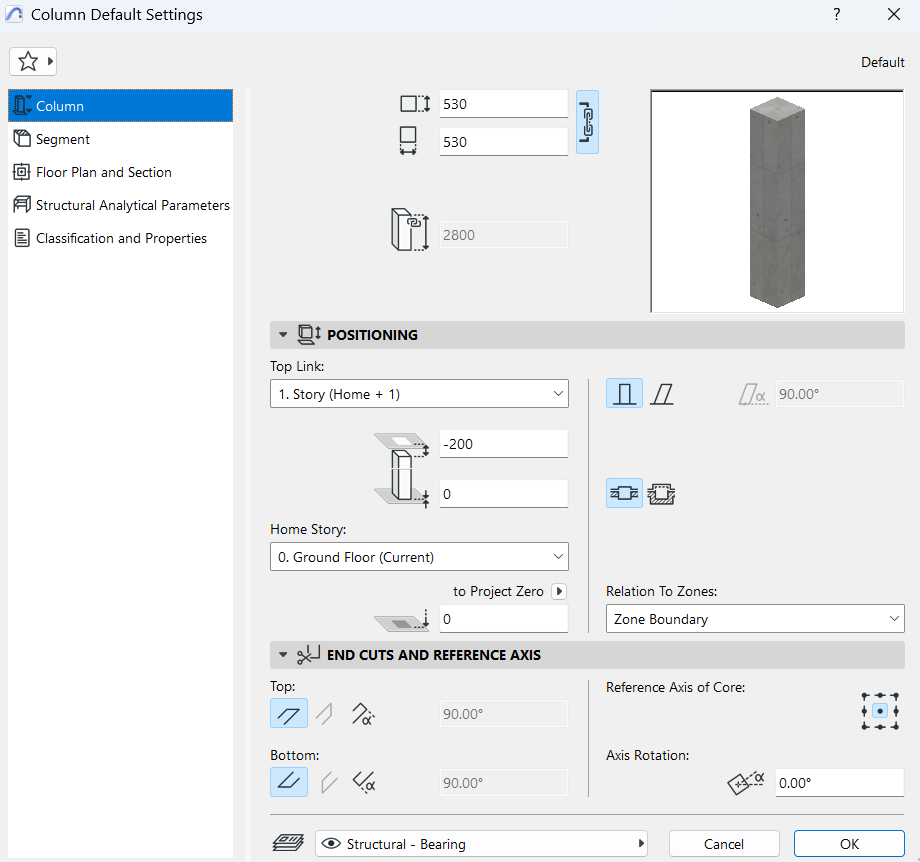920x862 pixels.
Task: Click the top and bottom offset column diagram
Action: point(402,470)
